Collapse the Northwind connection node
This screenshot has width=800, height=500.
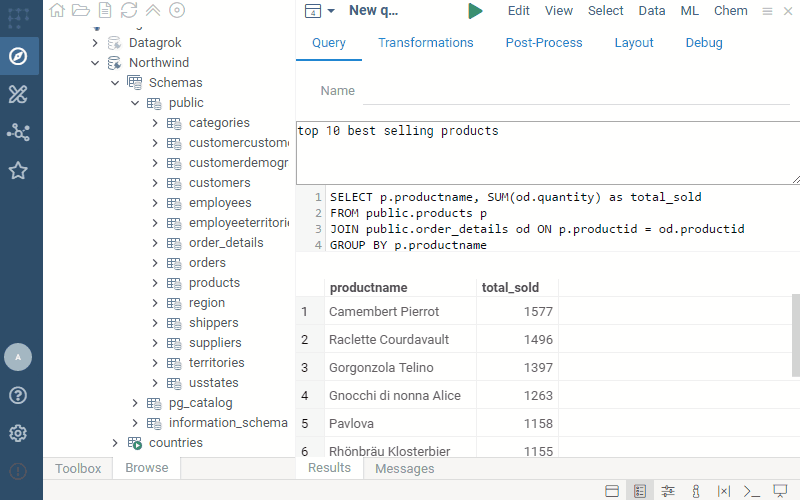[95, 63]
